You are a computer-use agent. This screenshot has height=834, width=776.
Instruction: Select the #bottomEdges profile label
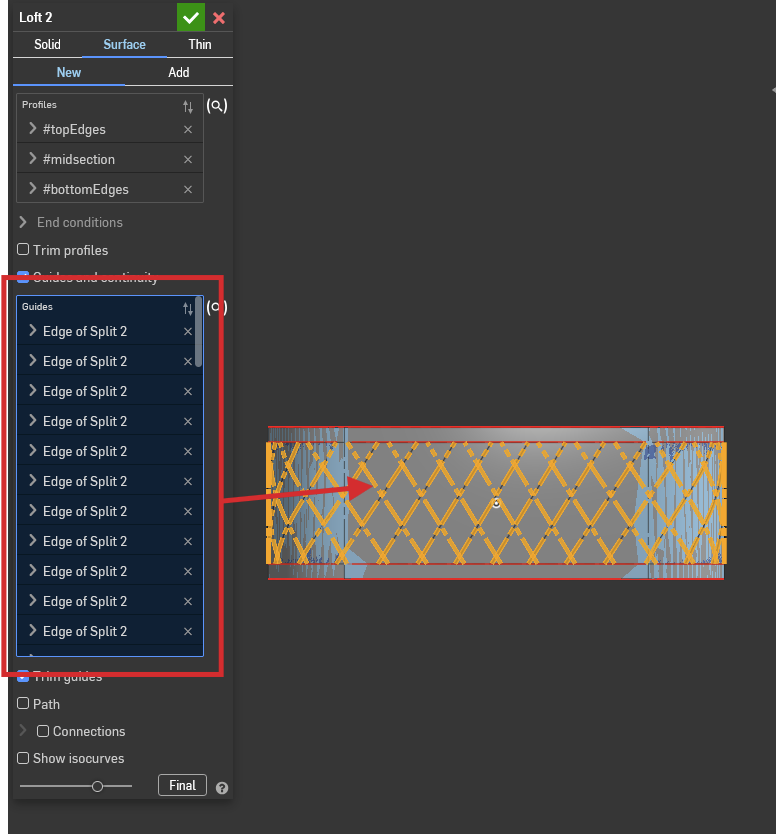pyautogui.click(x=86, y=189)
